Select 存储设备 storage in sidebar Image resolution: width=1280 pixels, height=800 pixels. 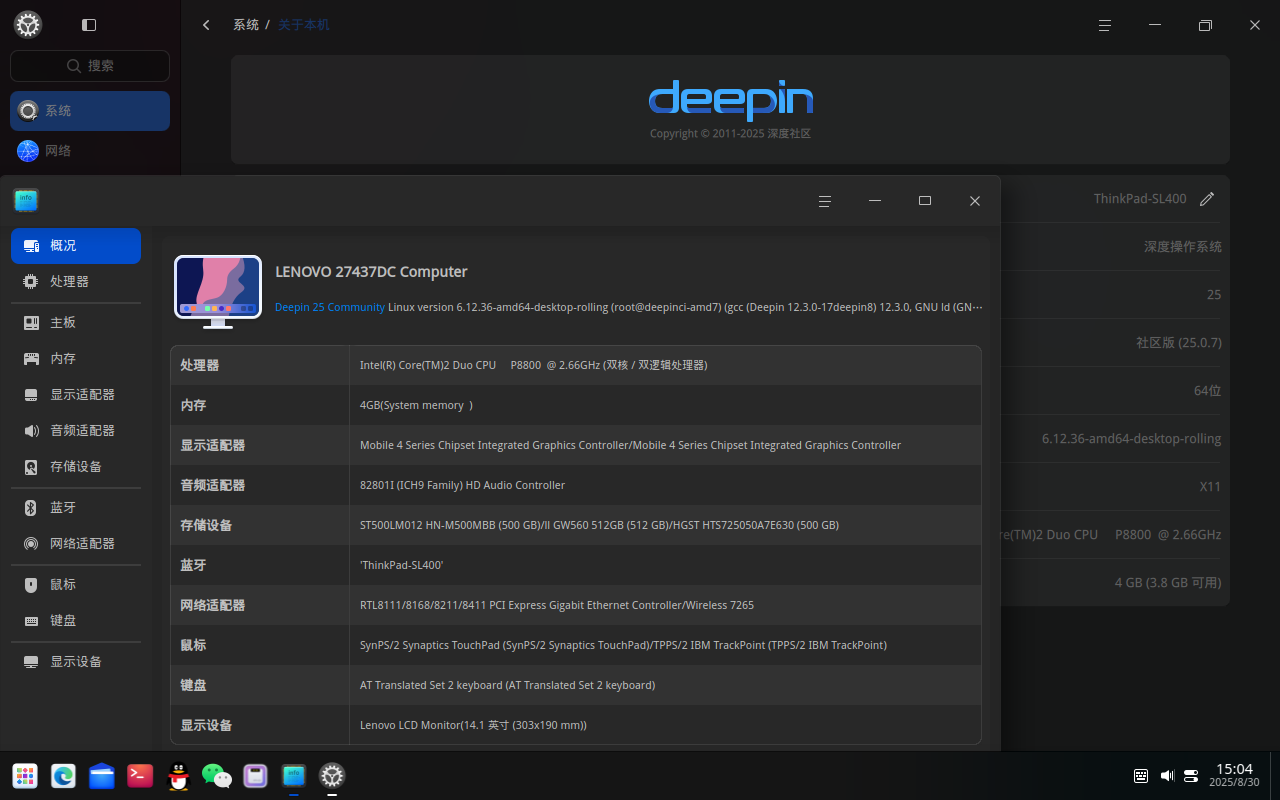[x=76, y=467]
